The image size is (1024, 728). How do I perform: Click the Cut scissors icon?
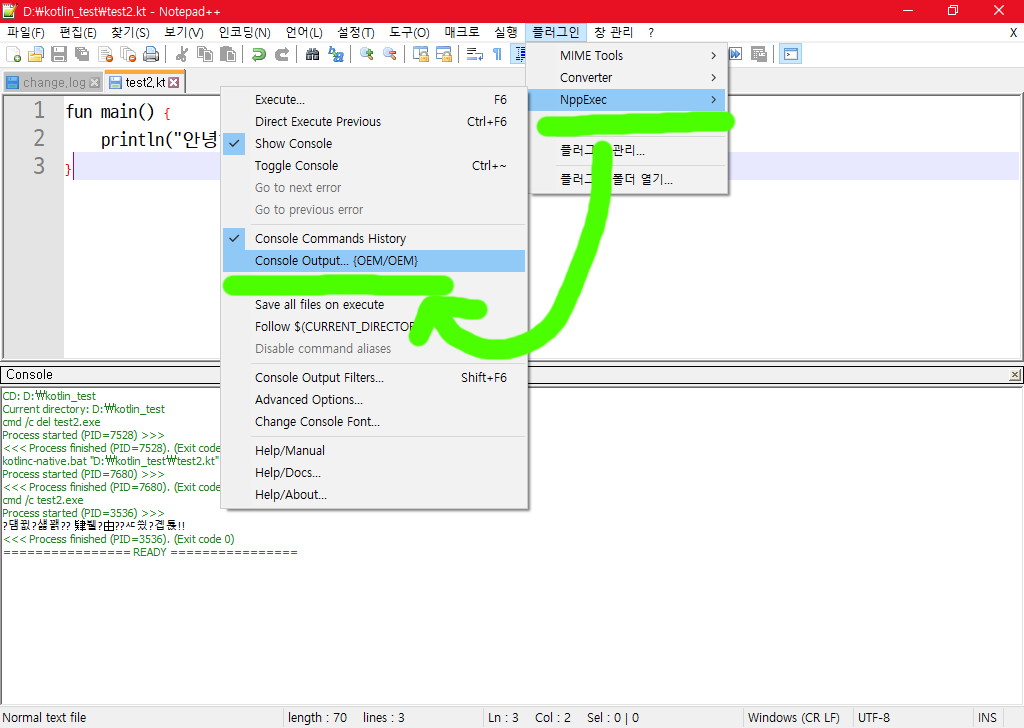coord(182,54)
